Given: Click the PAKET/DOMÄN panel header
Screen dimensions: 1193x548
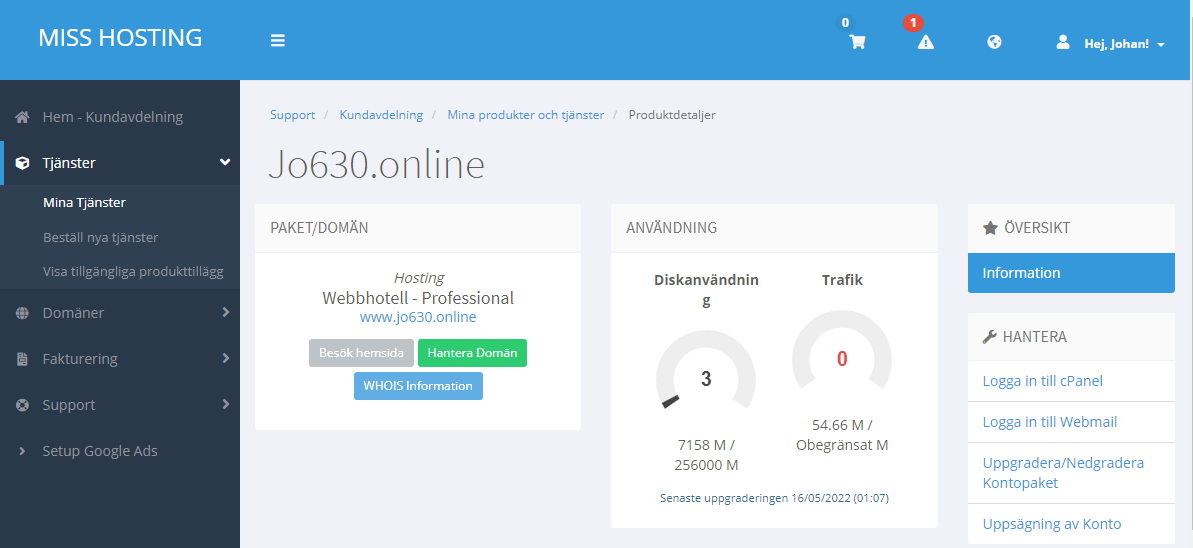Looking at the screenshot, I should 418,228.
